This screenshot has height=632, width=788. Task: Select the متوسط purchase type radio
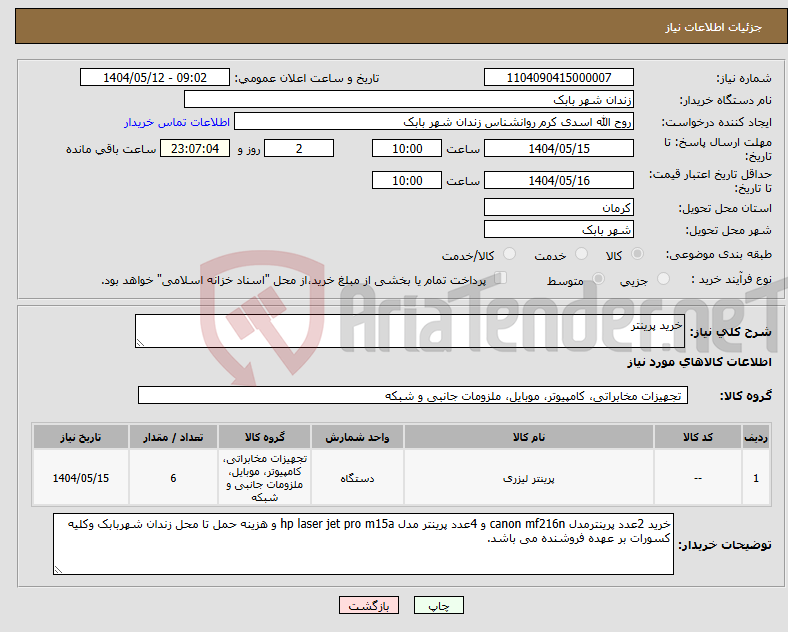[598, 279]
